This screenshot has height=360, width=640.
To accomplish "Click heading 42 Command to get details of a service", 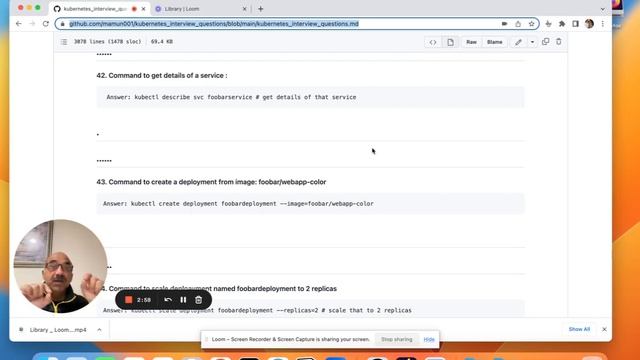I will [x=162, y=76].
